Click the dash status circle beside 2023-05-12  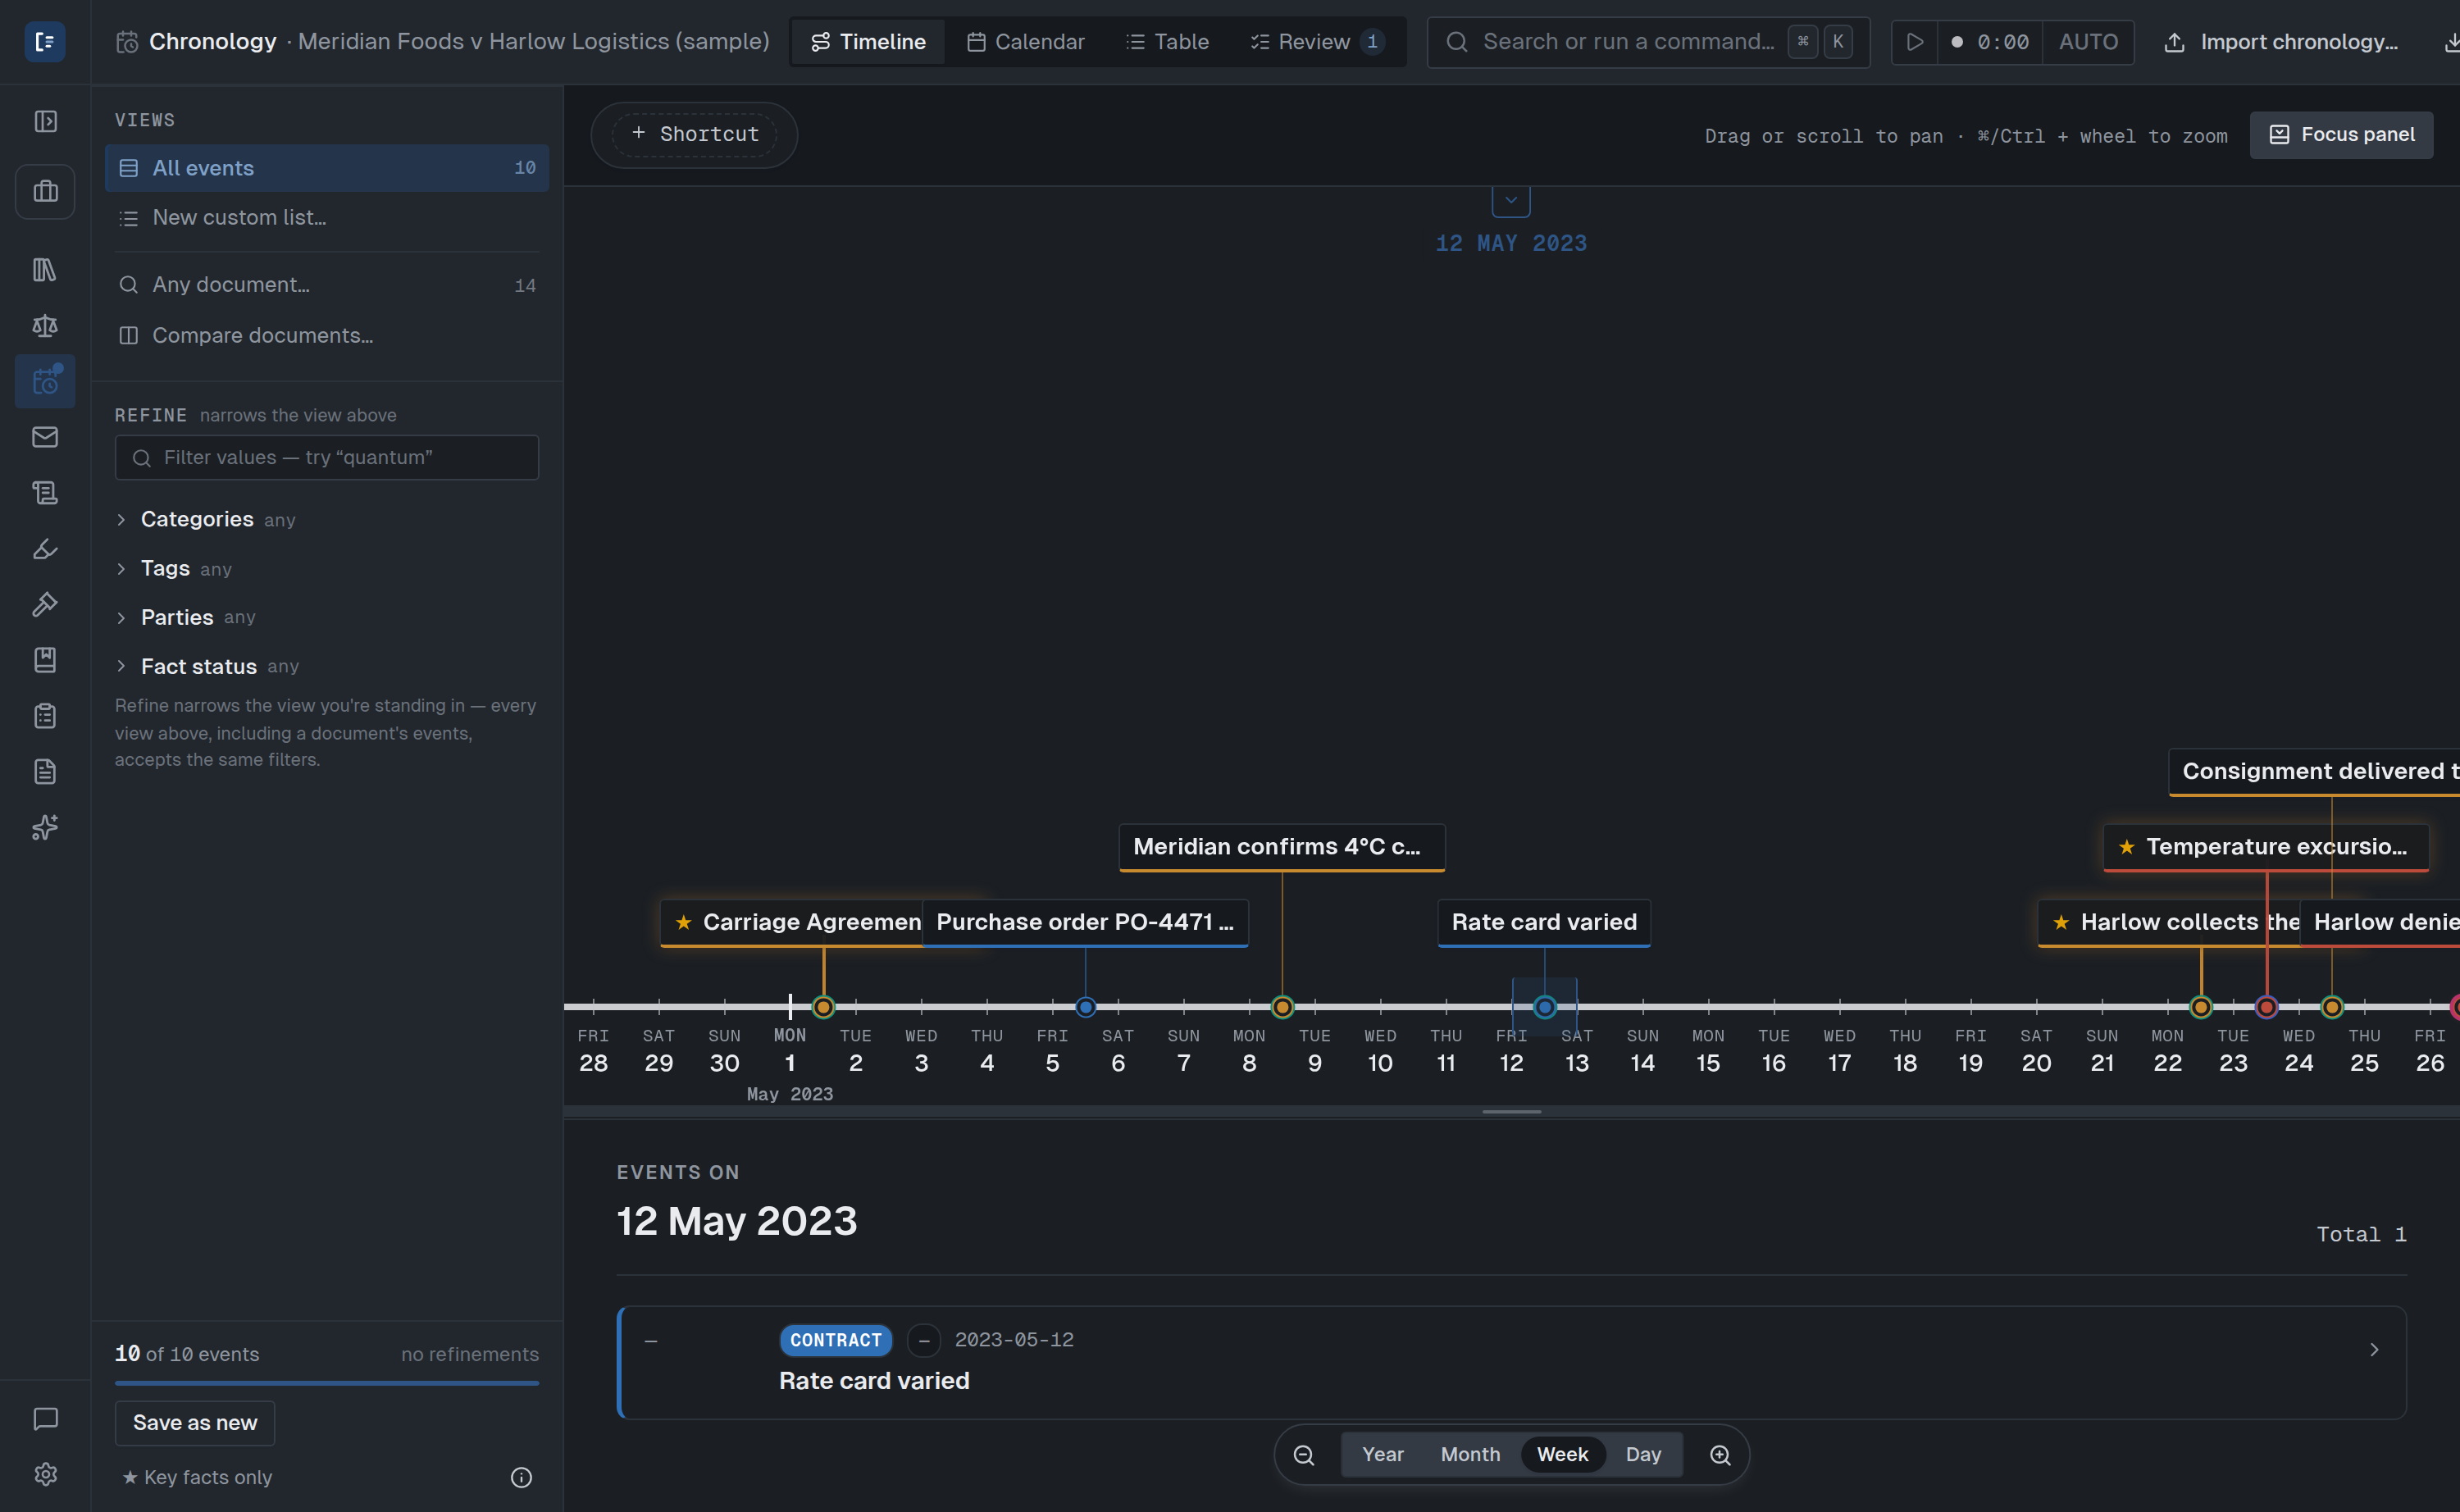click(x=923, y=1340)
